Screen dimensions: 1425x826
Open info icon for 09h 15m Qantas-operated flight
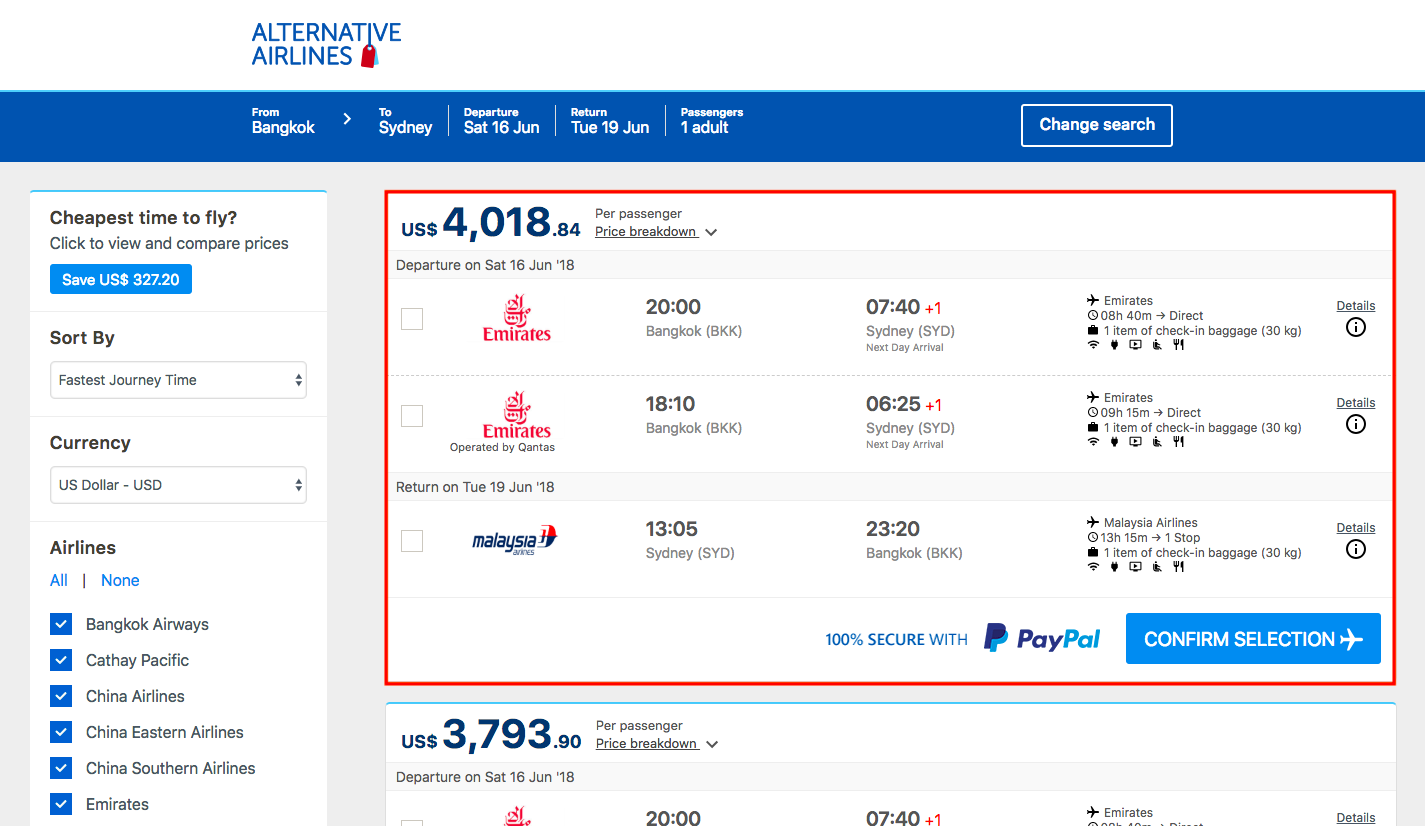tap(1355, 424)
